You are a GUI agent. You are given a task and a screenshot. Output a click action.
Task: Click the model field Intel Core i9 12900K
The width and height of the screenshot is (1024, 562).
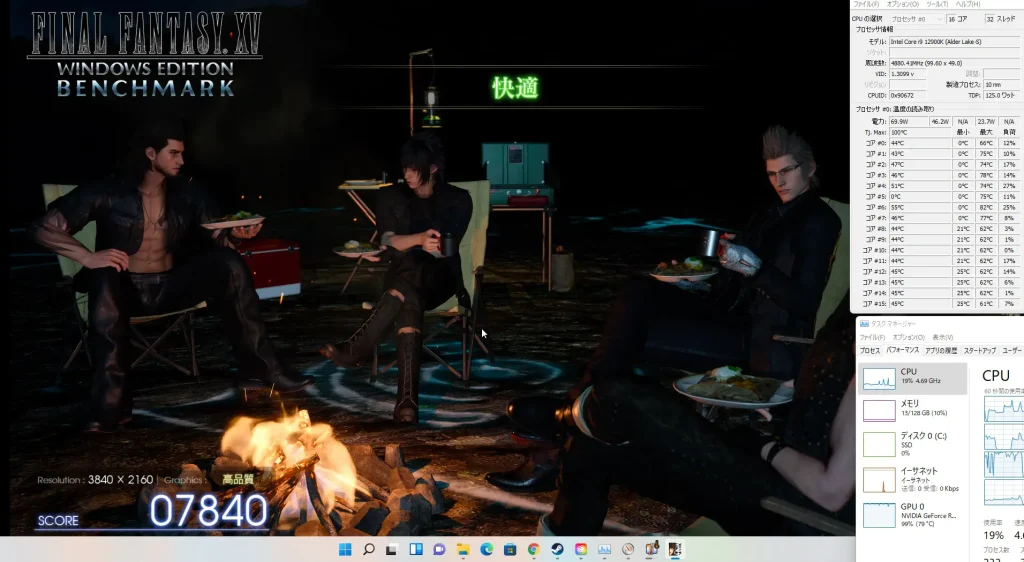tap(954, 42)
